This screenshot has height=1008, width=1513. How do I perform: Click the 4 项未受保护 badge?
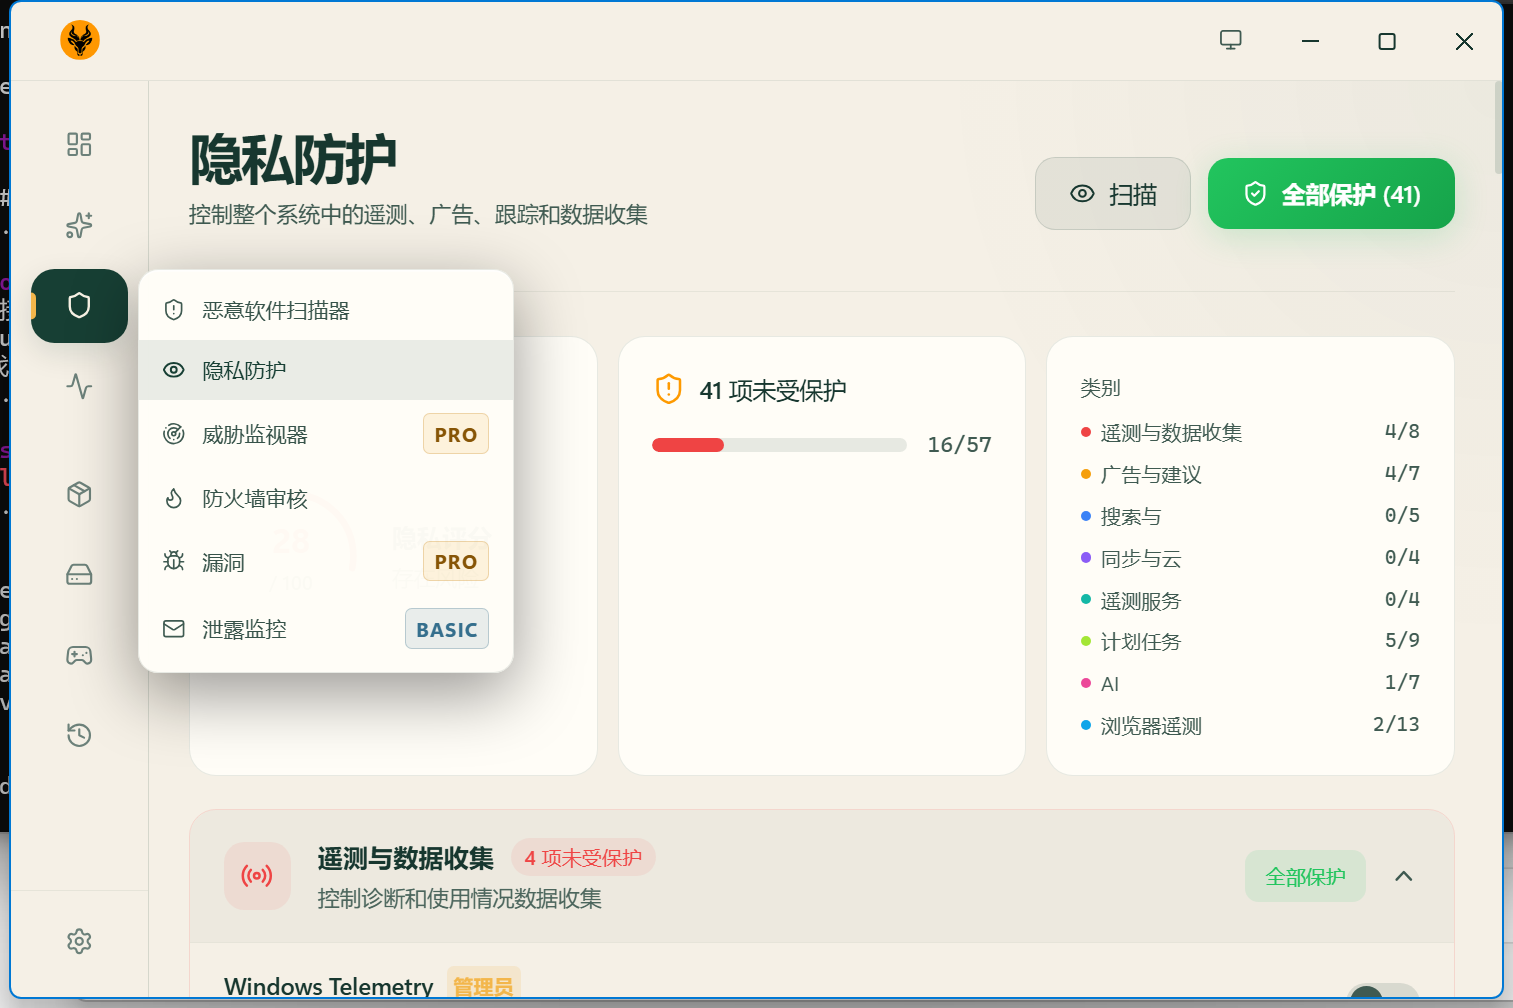point(583,858)
